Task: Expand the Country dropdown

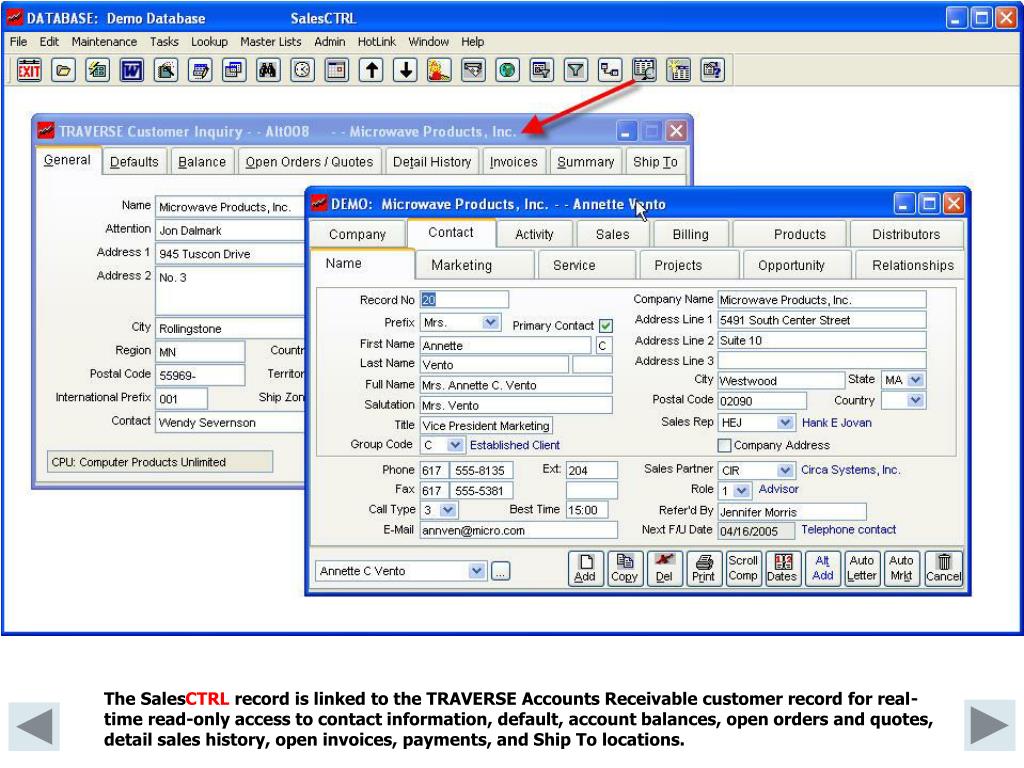Action: pyautogui.click(x=916, y=400)
